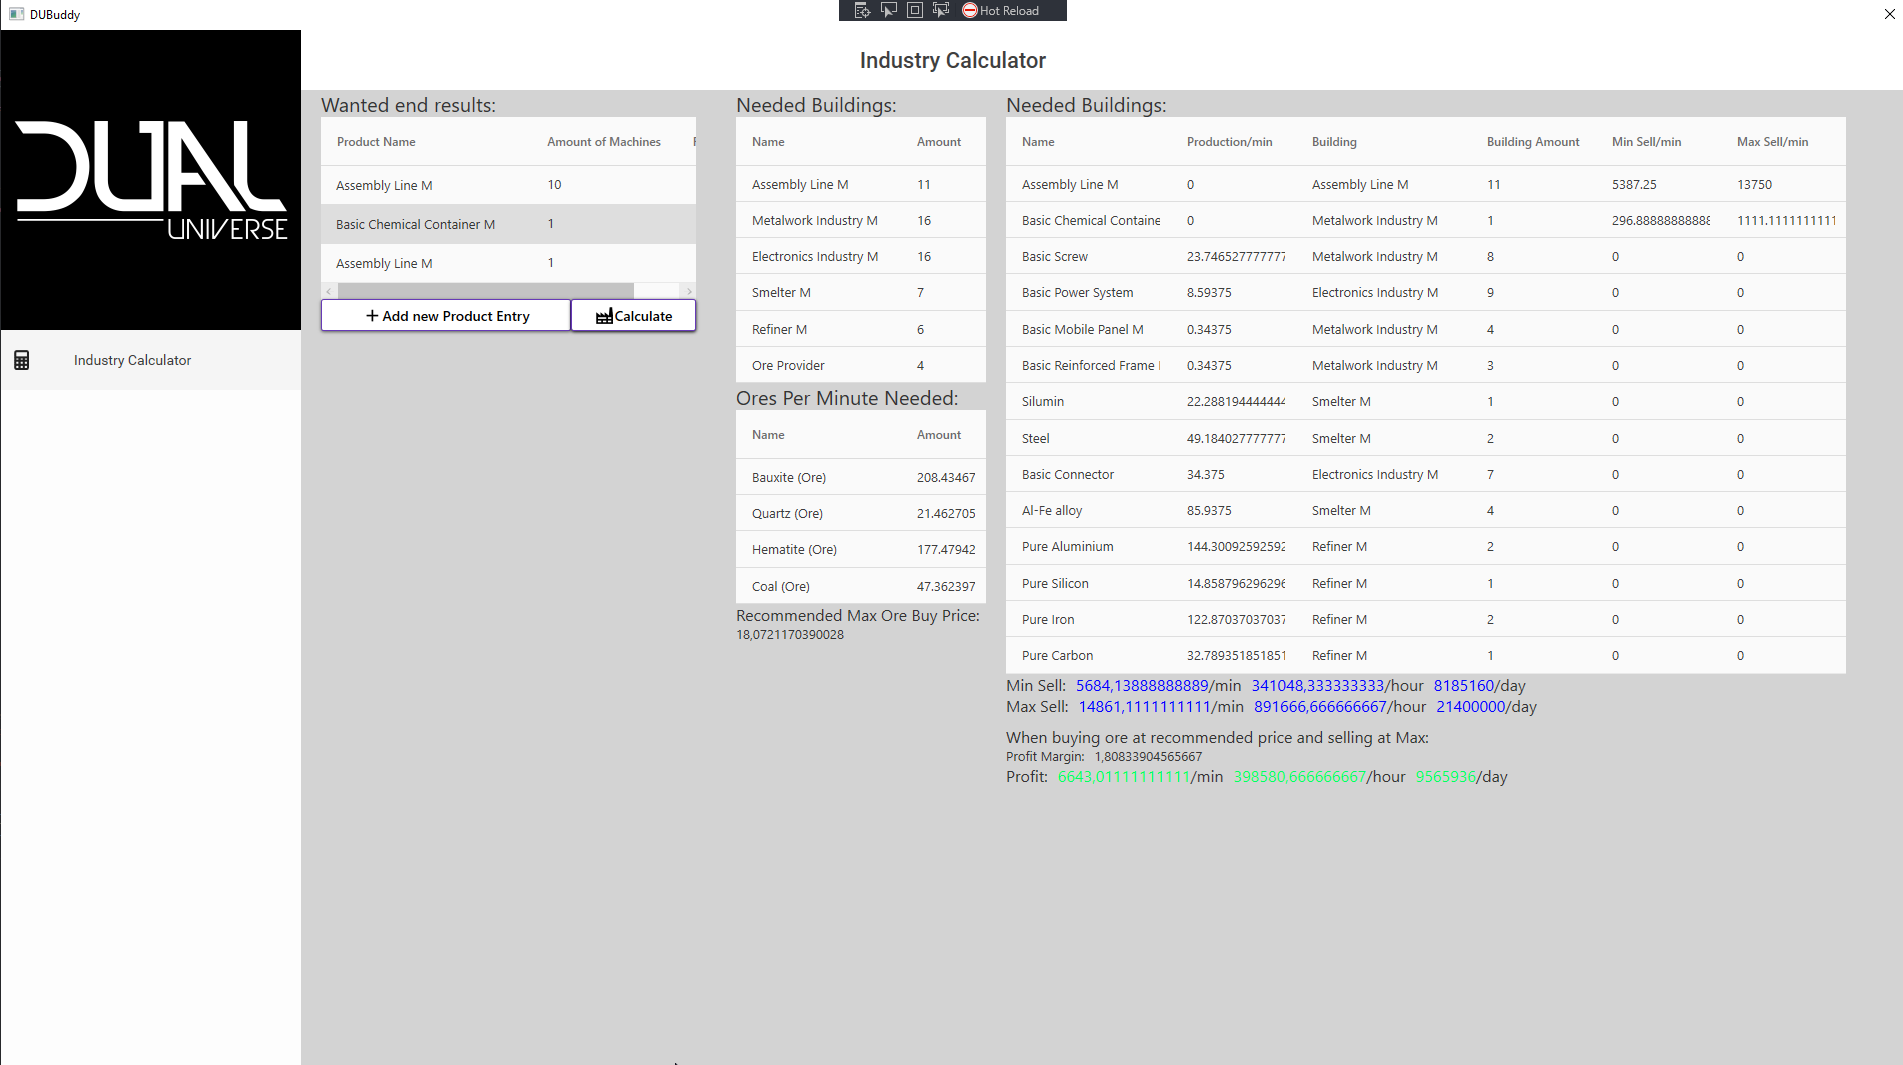Click the Min Sell/min column header
The image size is (1903, 1065).
1646,142
